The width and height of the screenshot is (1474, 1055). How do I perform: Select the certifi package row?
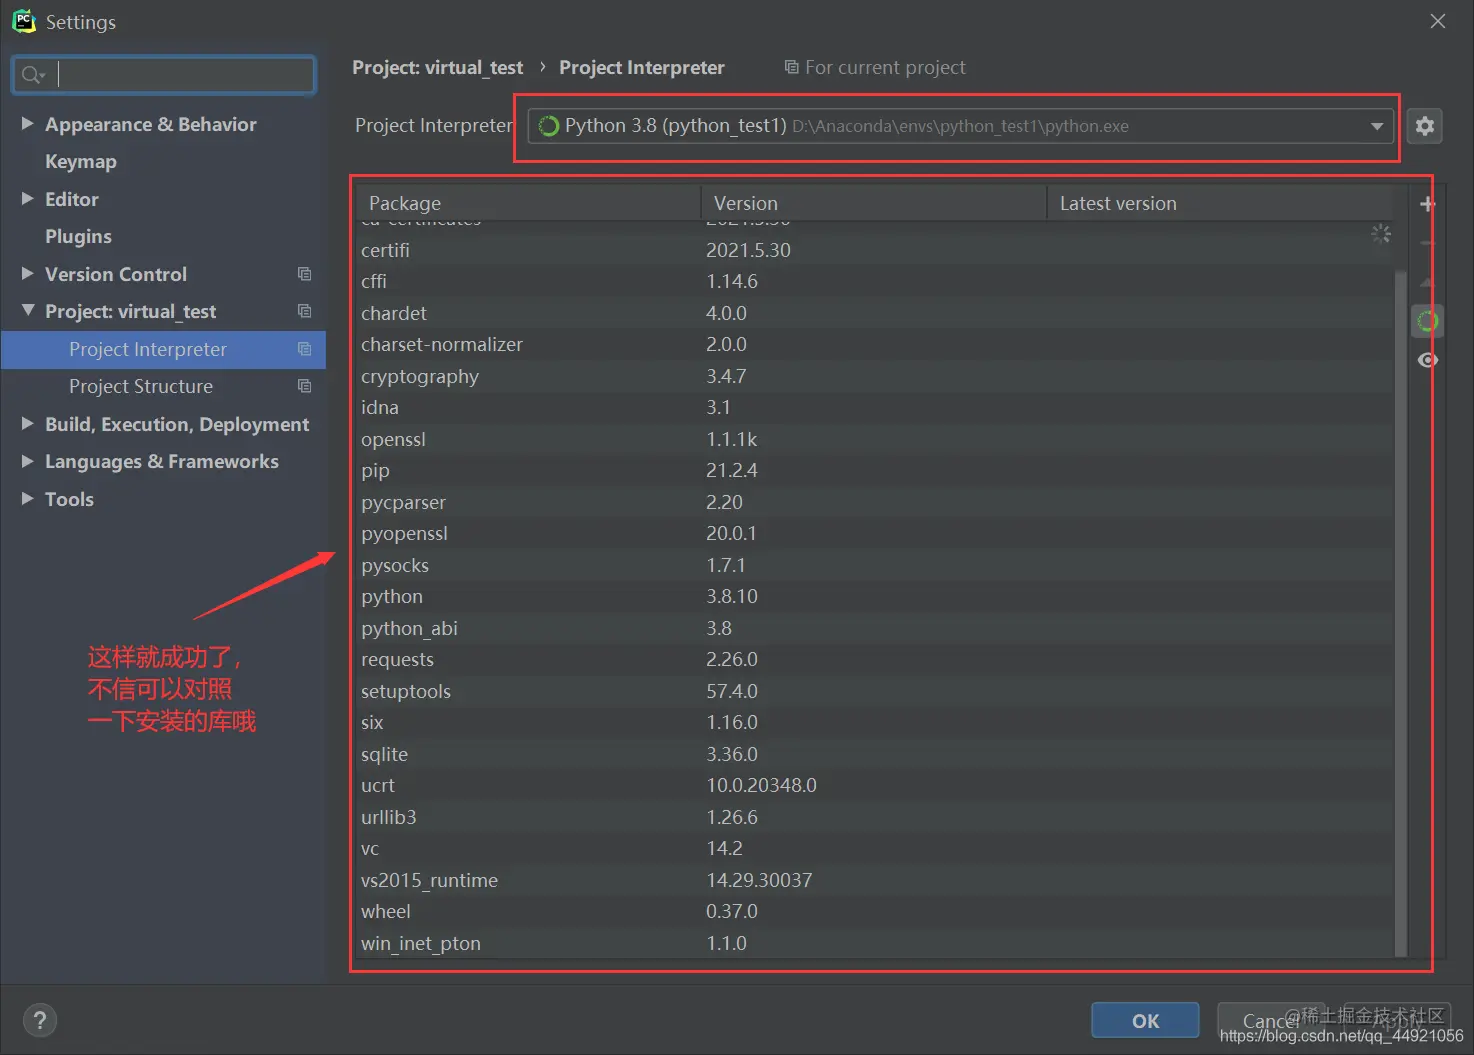pos(876,250)
